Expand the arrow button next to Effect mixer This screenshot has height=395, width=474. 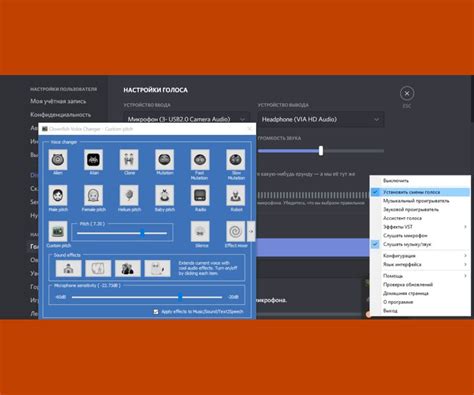[251, 231]
